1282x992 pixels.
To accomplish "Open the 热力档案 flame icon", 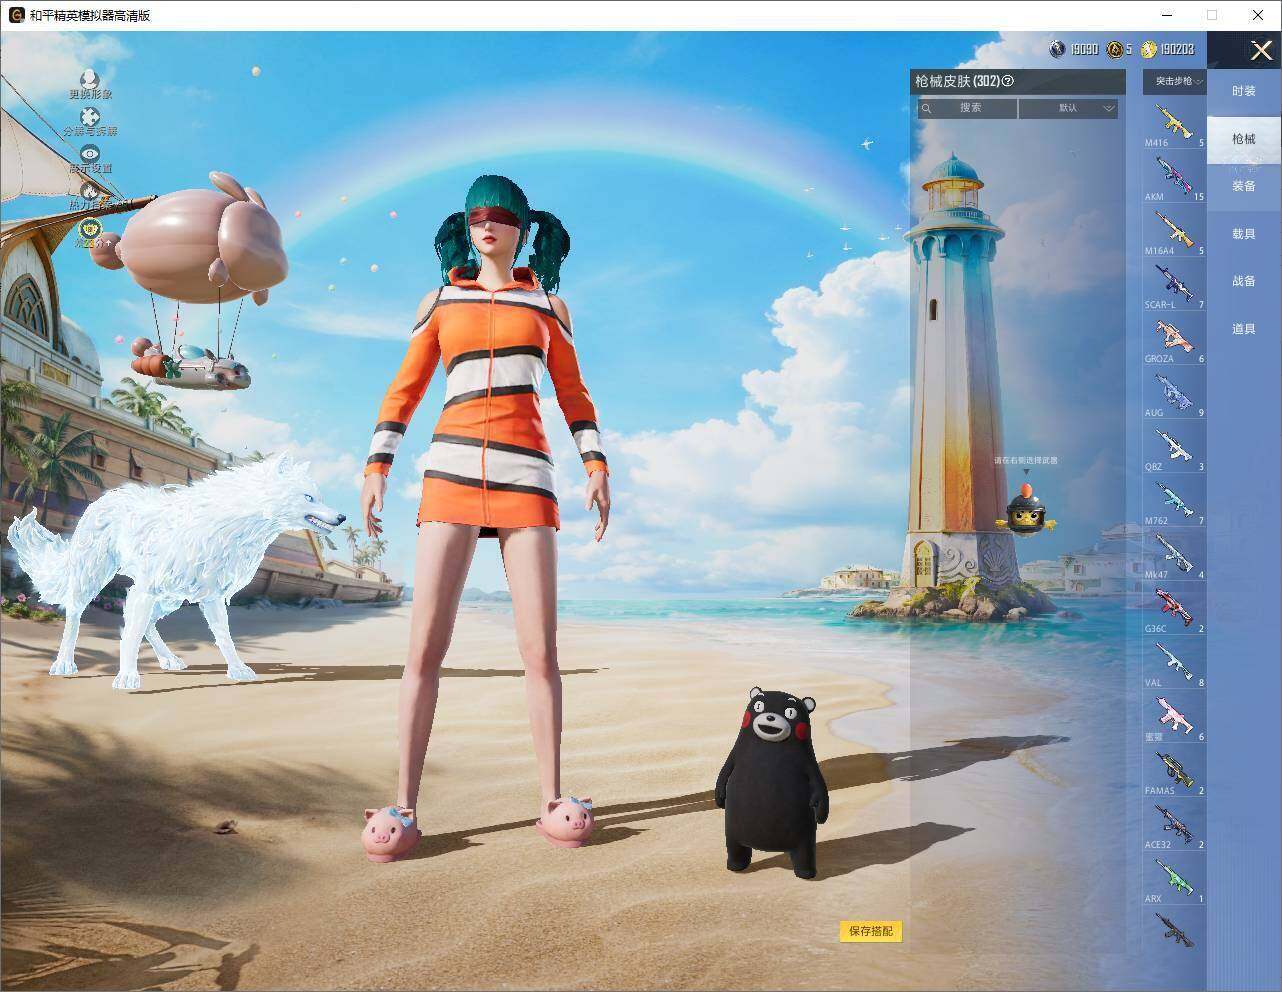I will 90,190.
